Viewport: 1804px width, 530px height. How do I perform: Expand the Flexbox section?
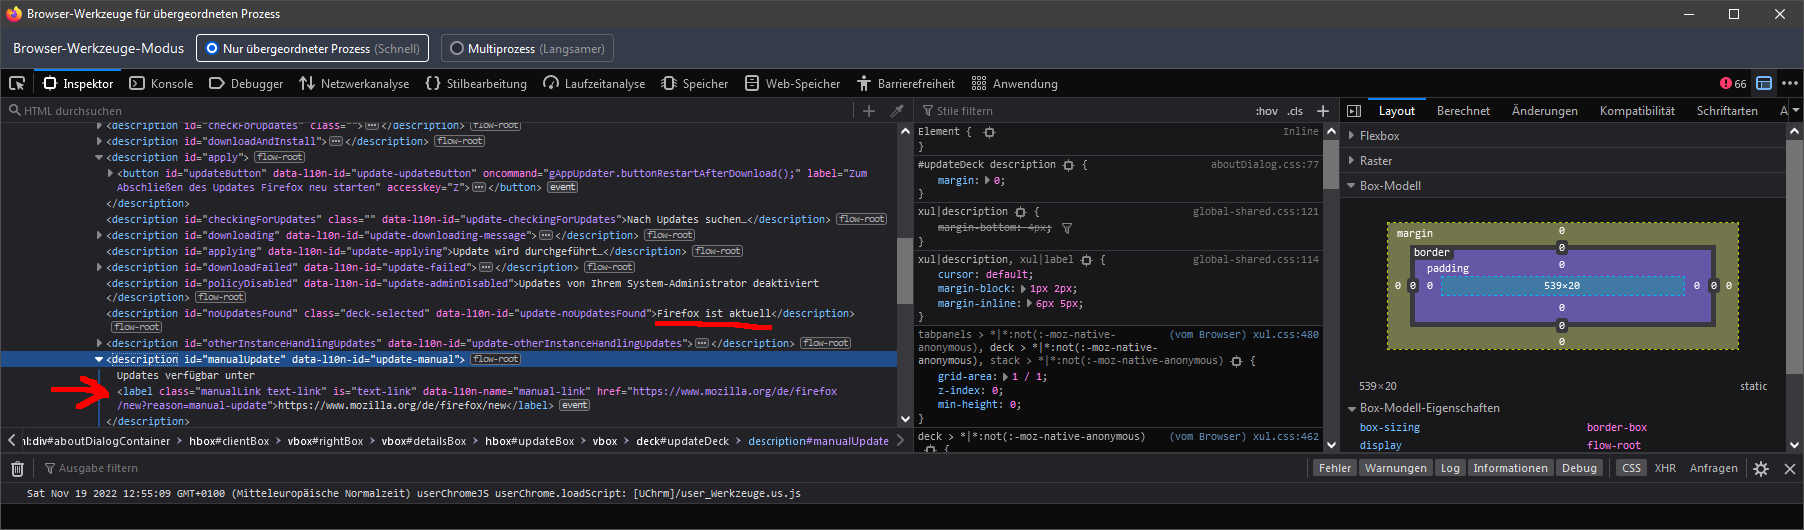point(1378,136)
